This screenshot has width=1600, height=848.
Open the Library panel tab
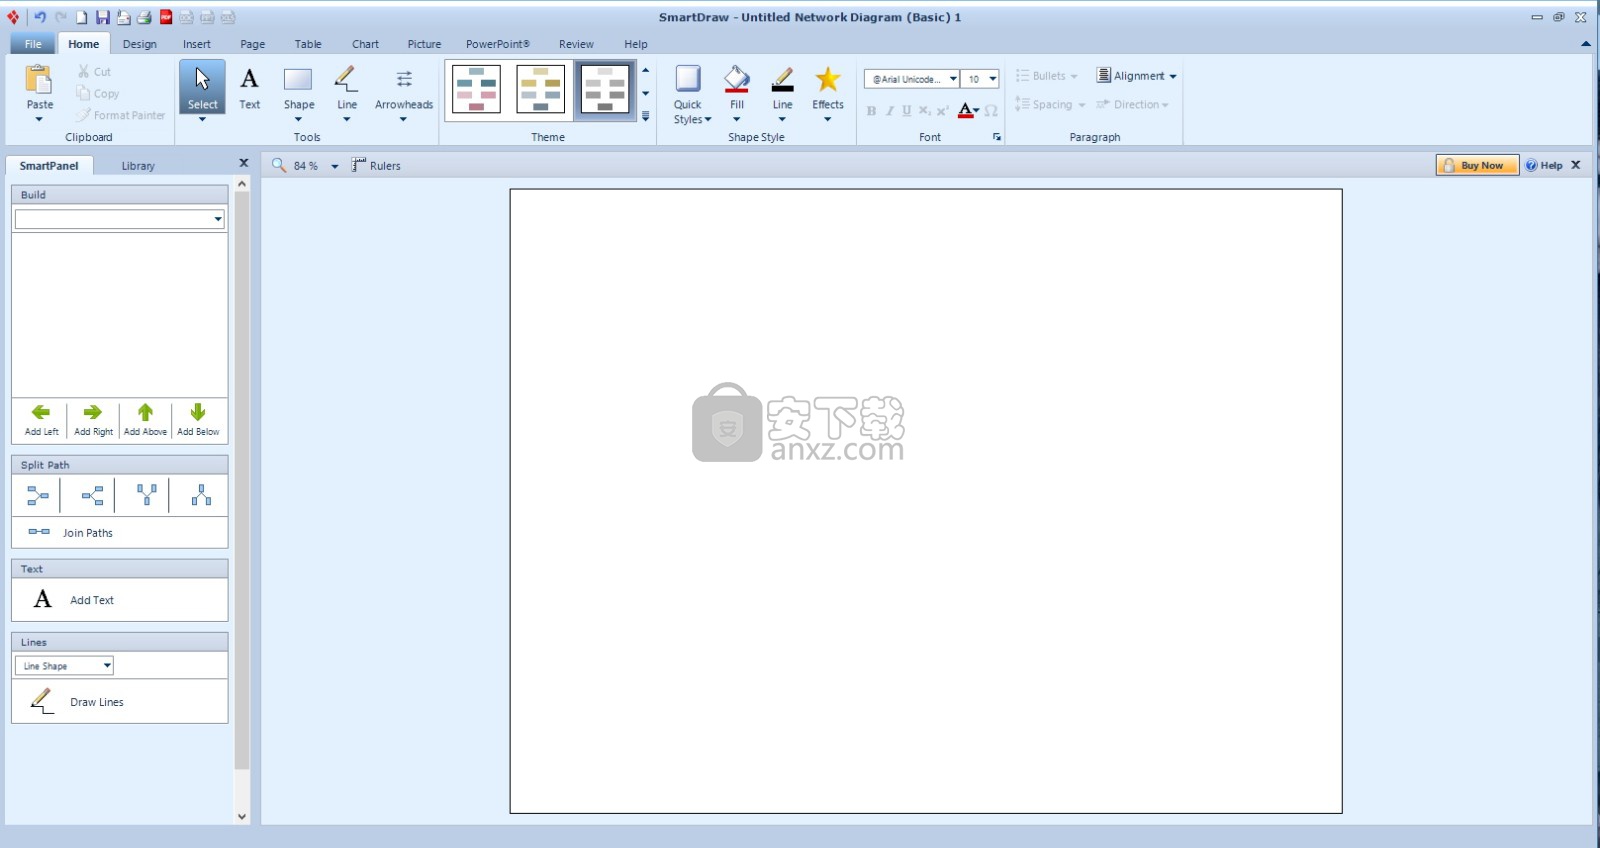(138, 166)
